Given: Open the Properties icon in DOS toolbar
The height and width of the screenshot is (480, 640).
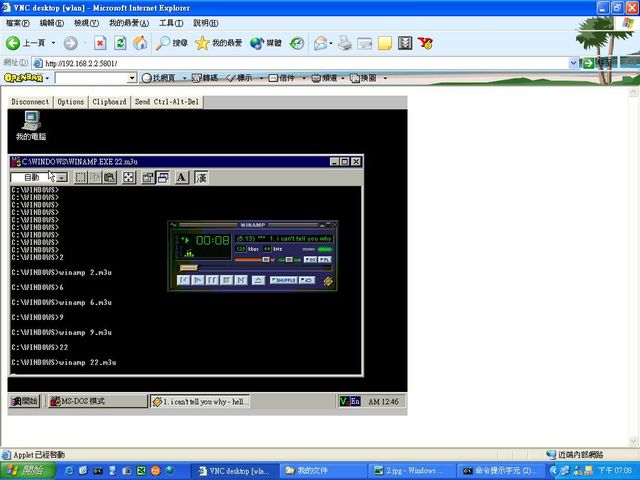Looking at the screenshot, I should tap(148, 177).
